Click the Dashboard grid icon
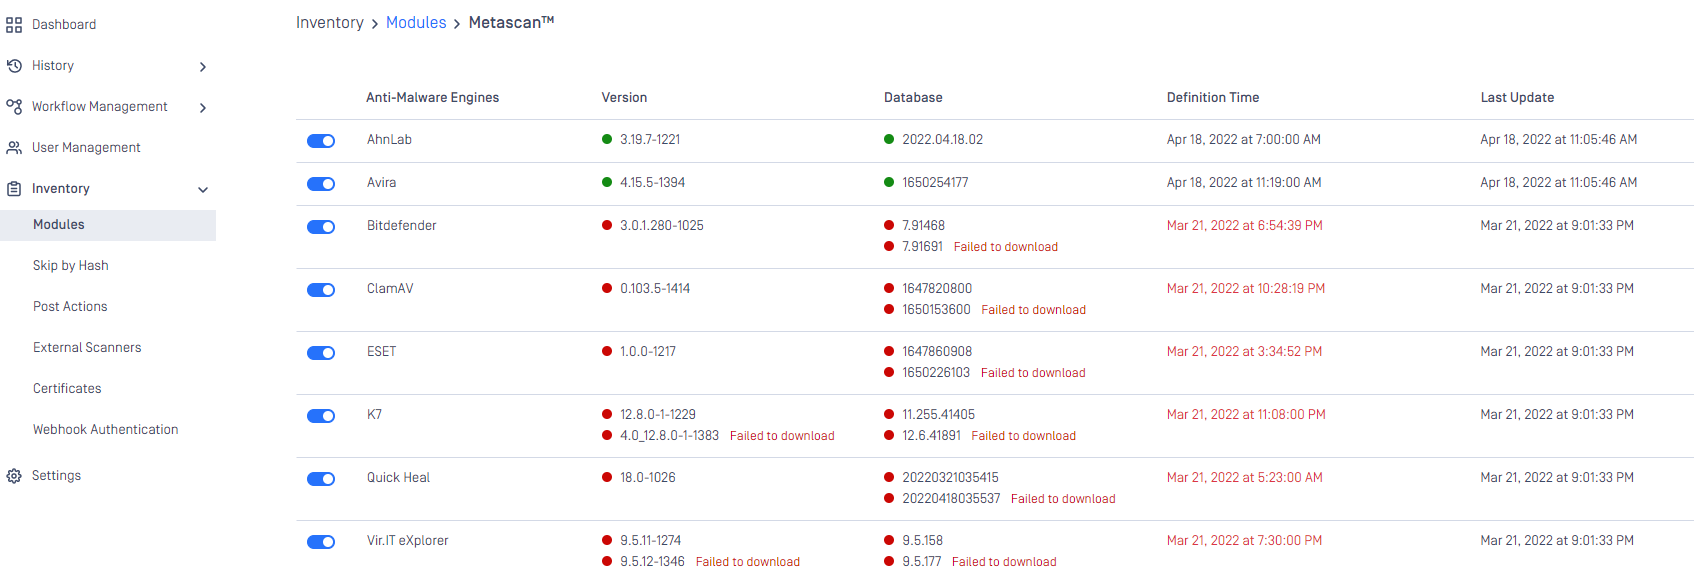Viewport: 1694px width, 580px height. coord(14,25)
